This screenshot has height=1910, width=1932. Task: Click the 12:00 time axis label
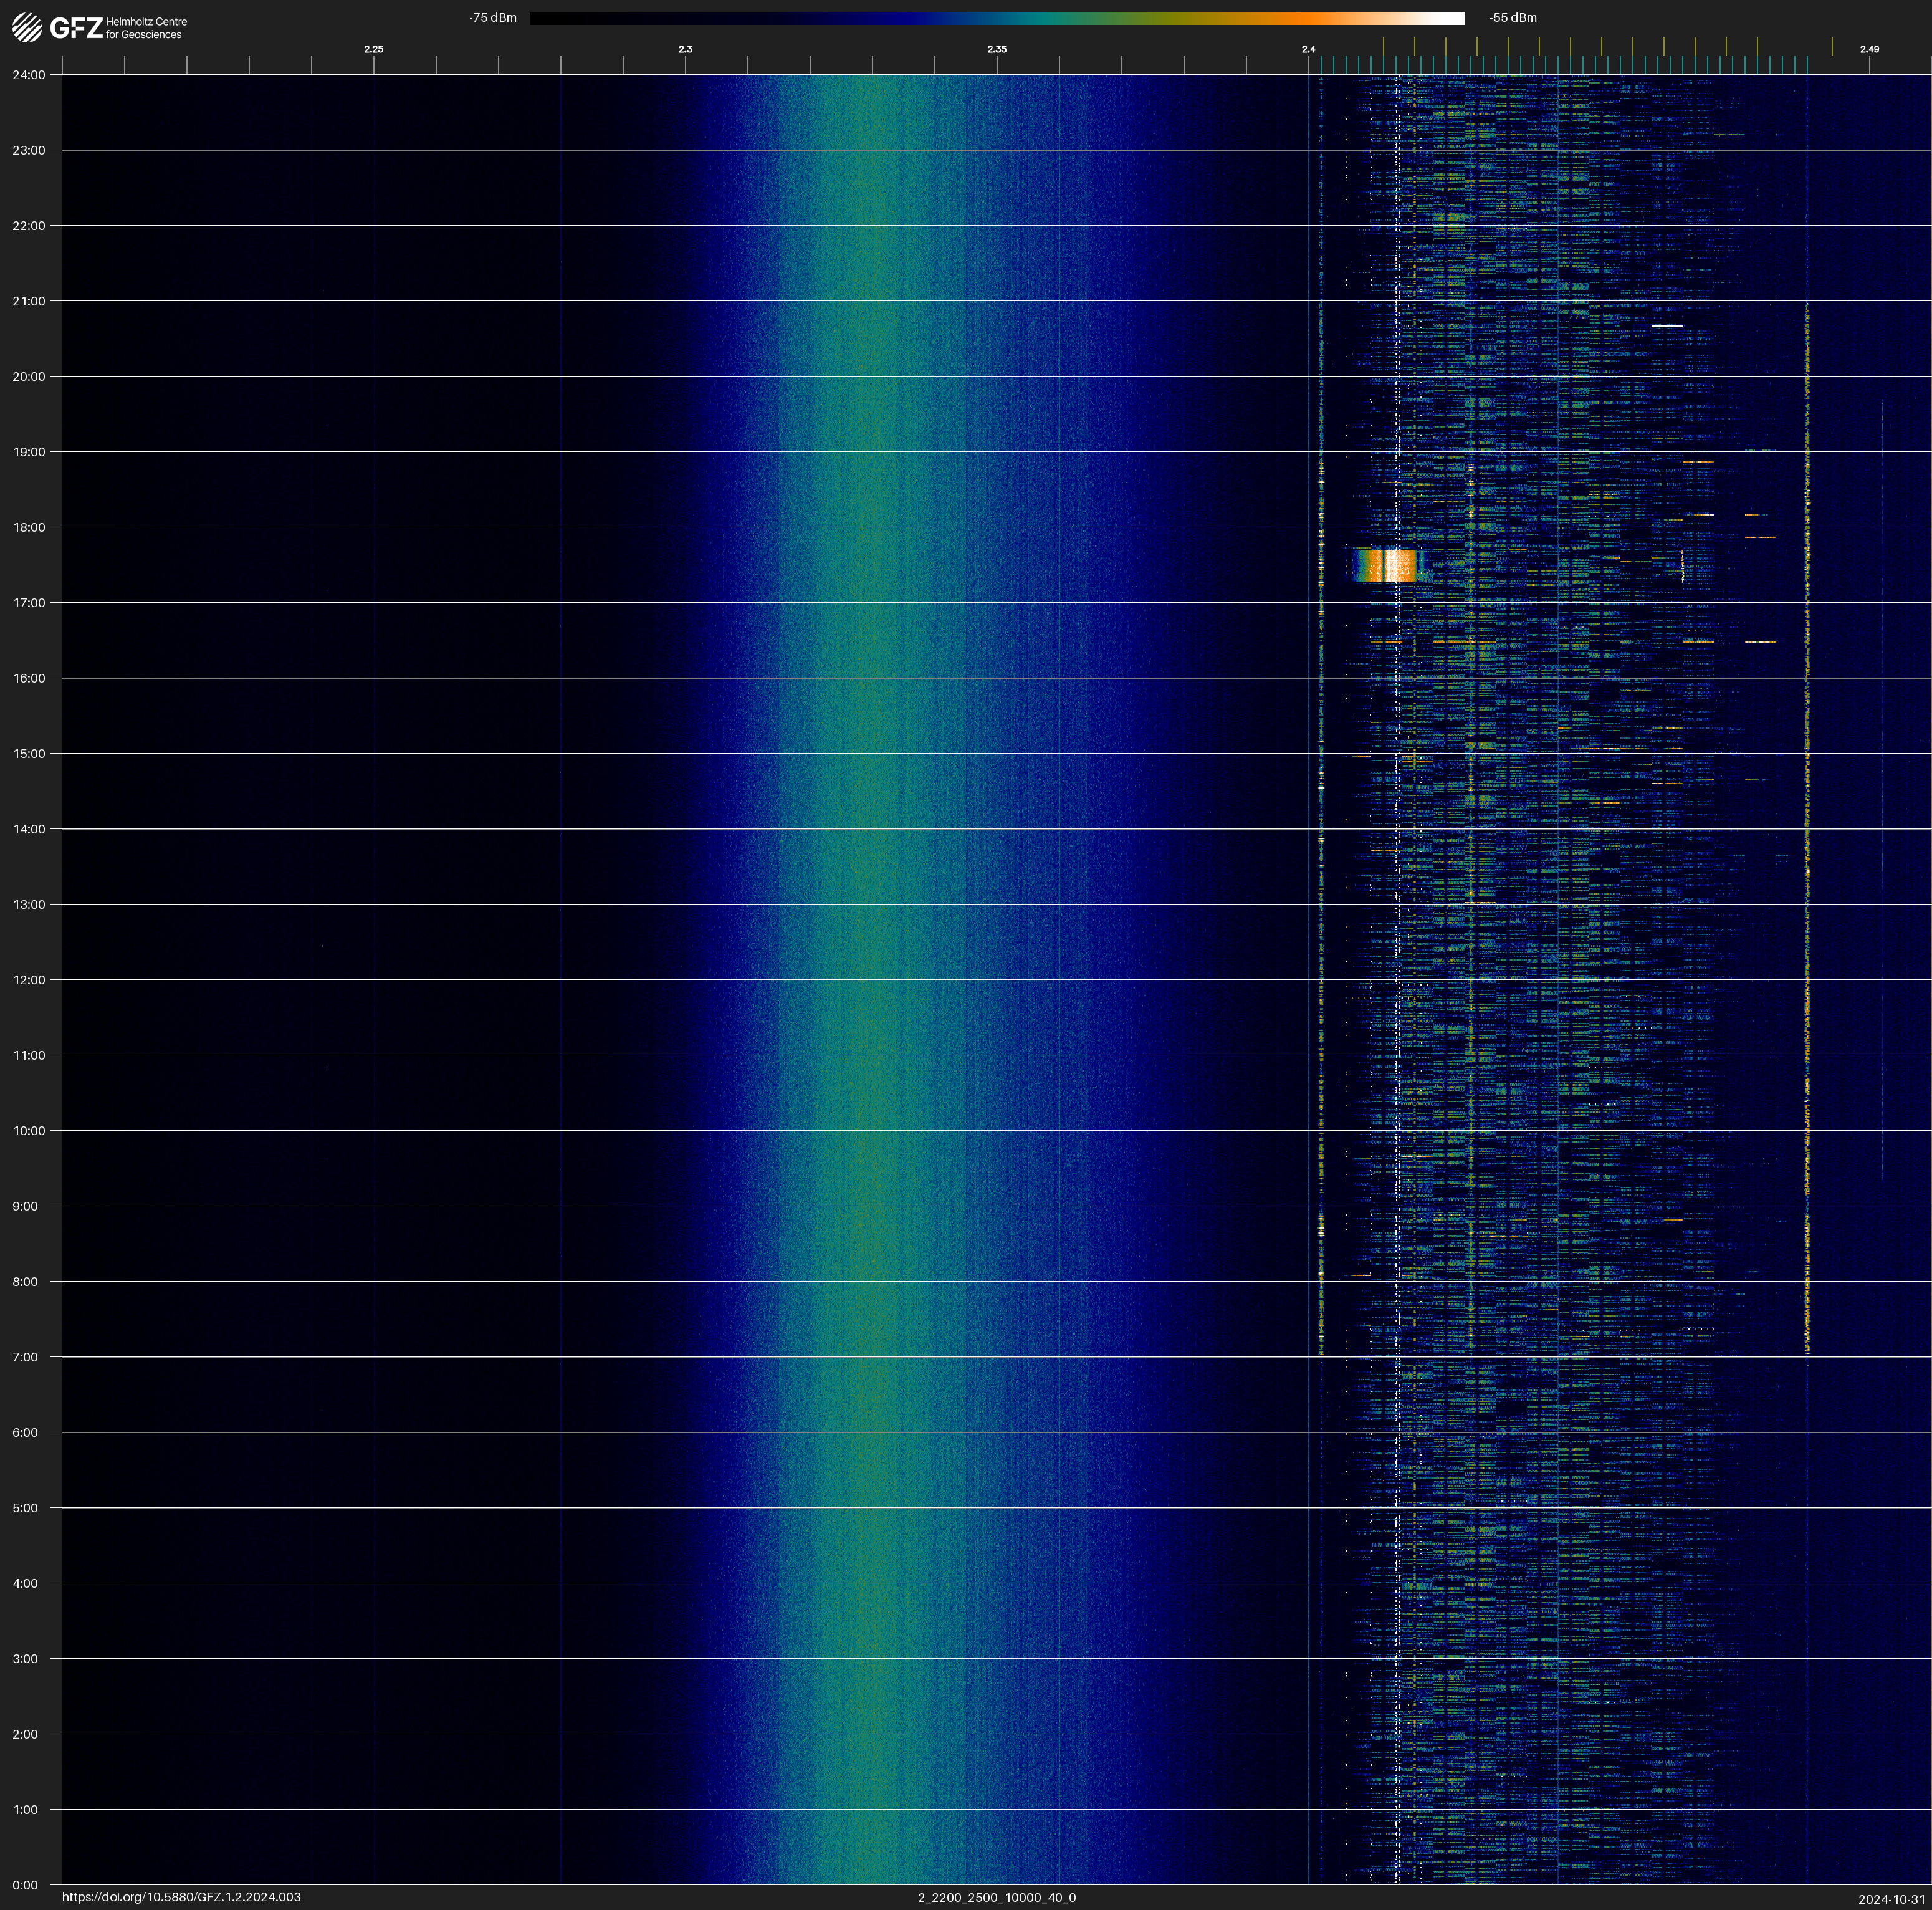tap(29, 980)
